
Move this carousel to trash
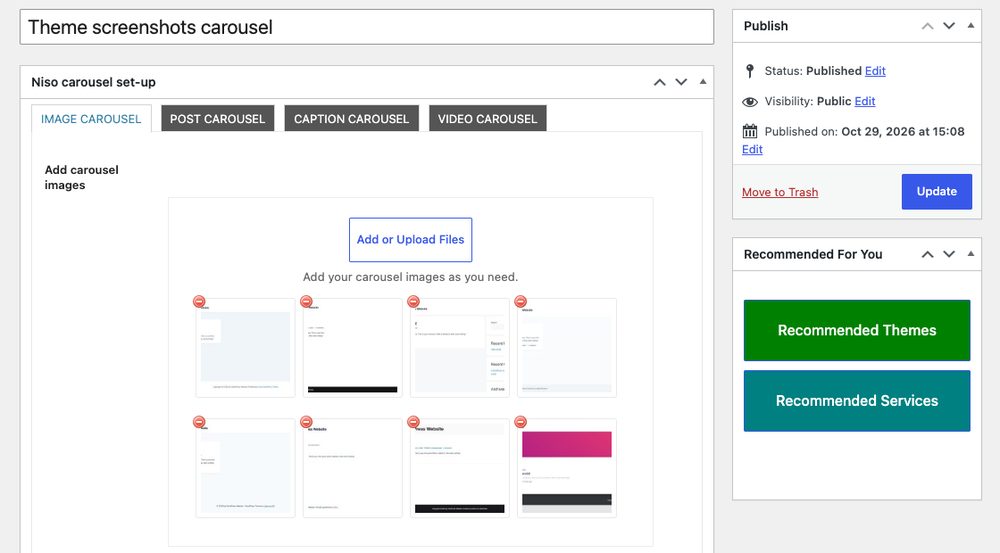780,192
